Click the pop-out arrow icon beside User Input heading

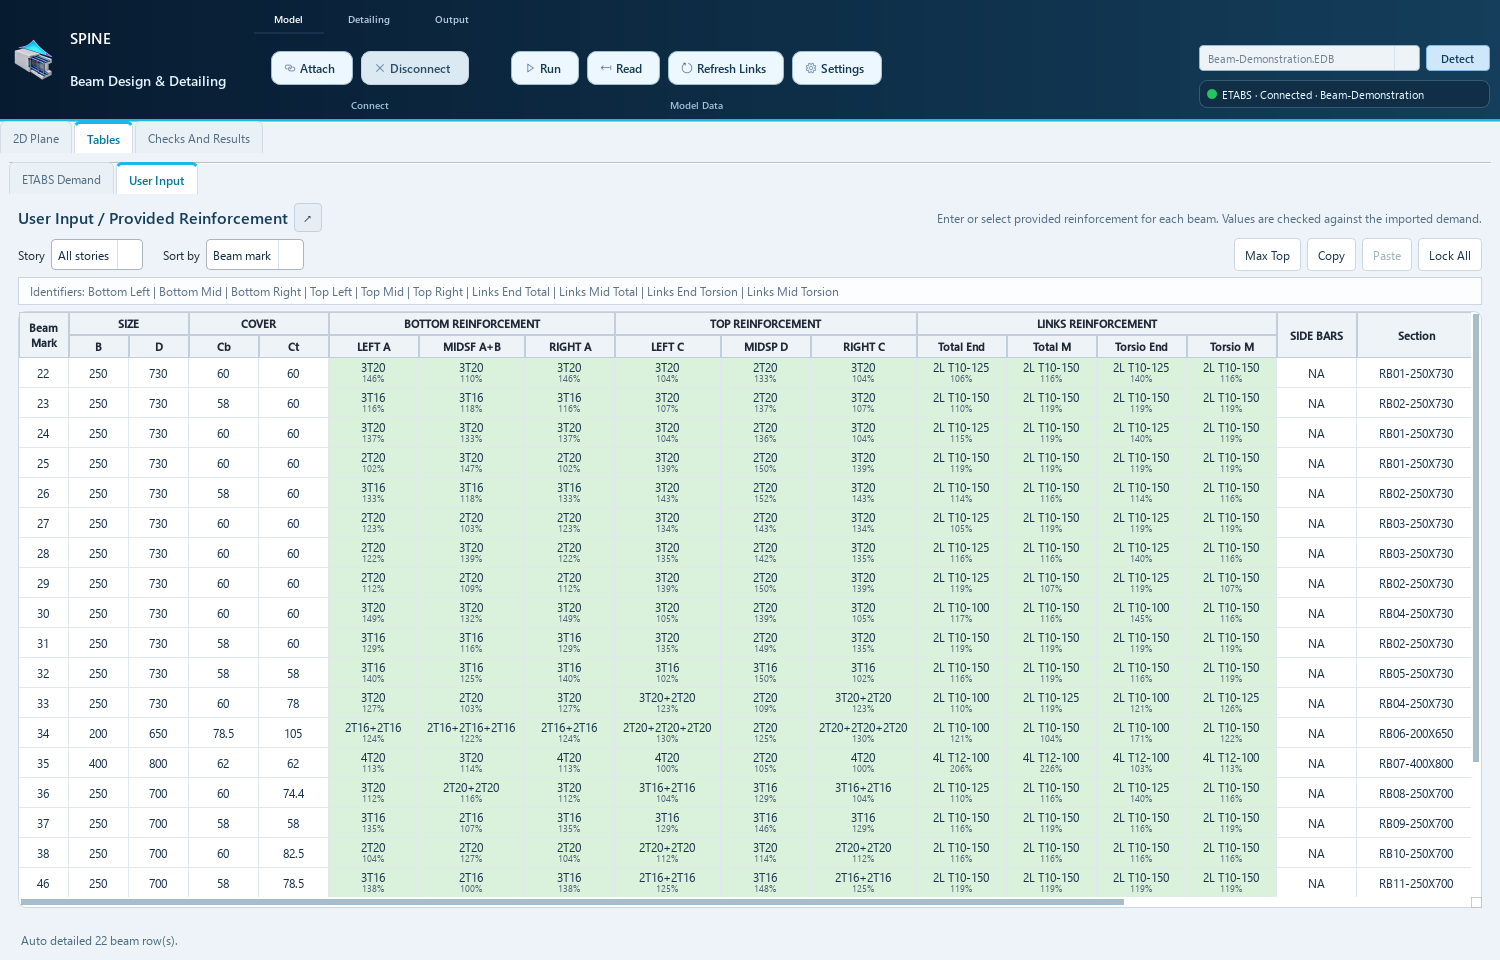[x=308, y=218]
